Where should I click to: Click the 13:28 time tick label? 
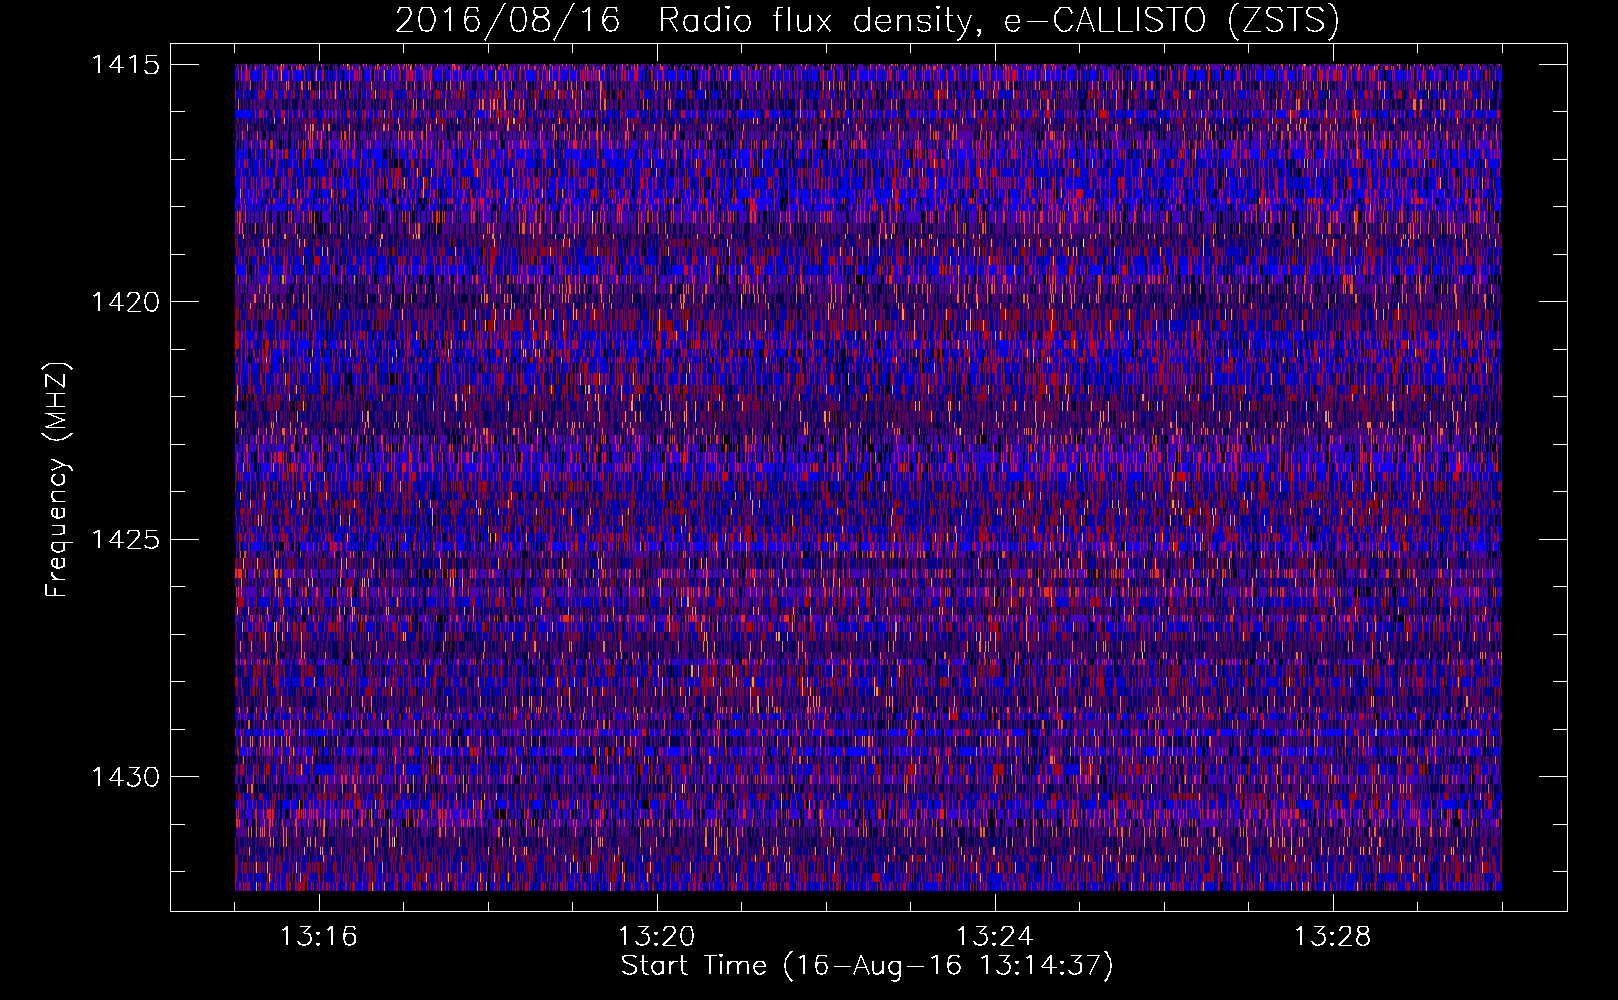click(x=1332, y=937)
